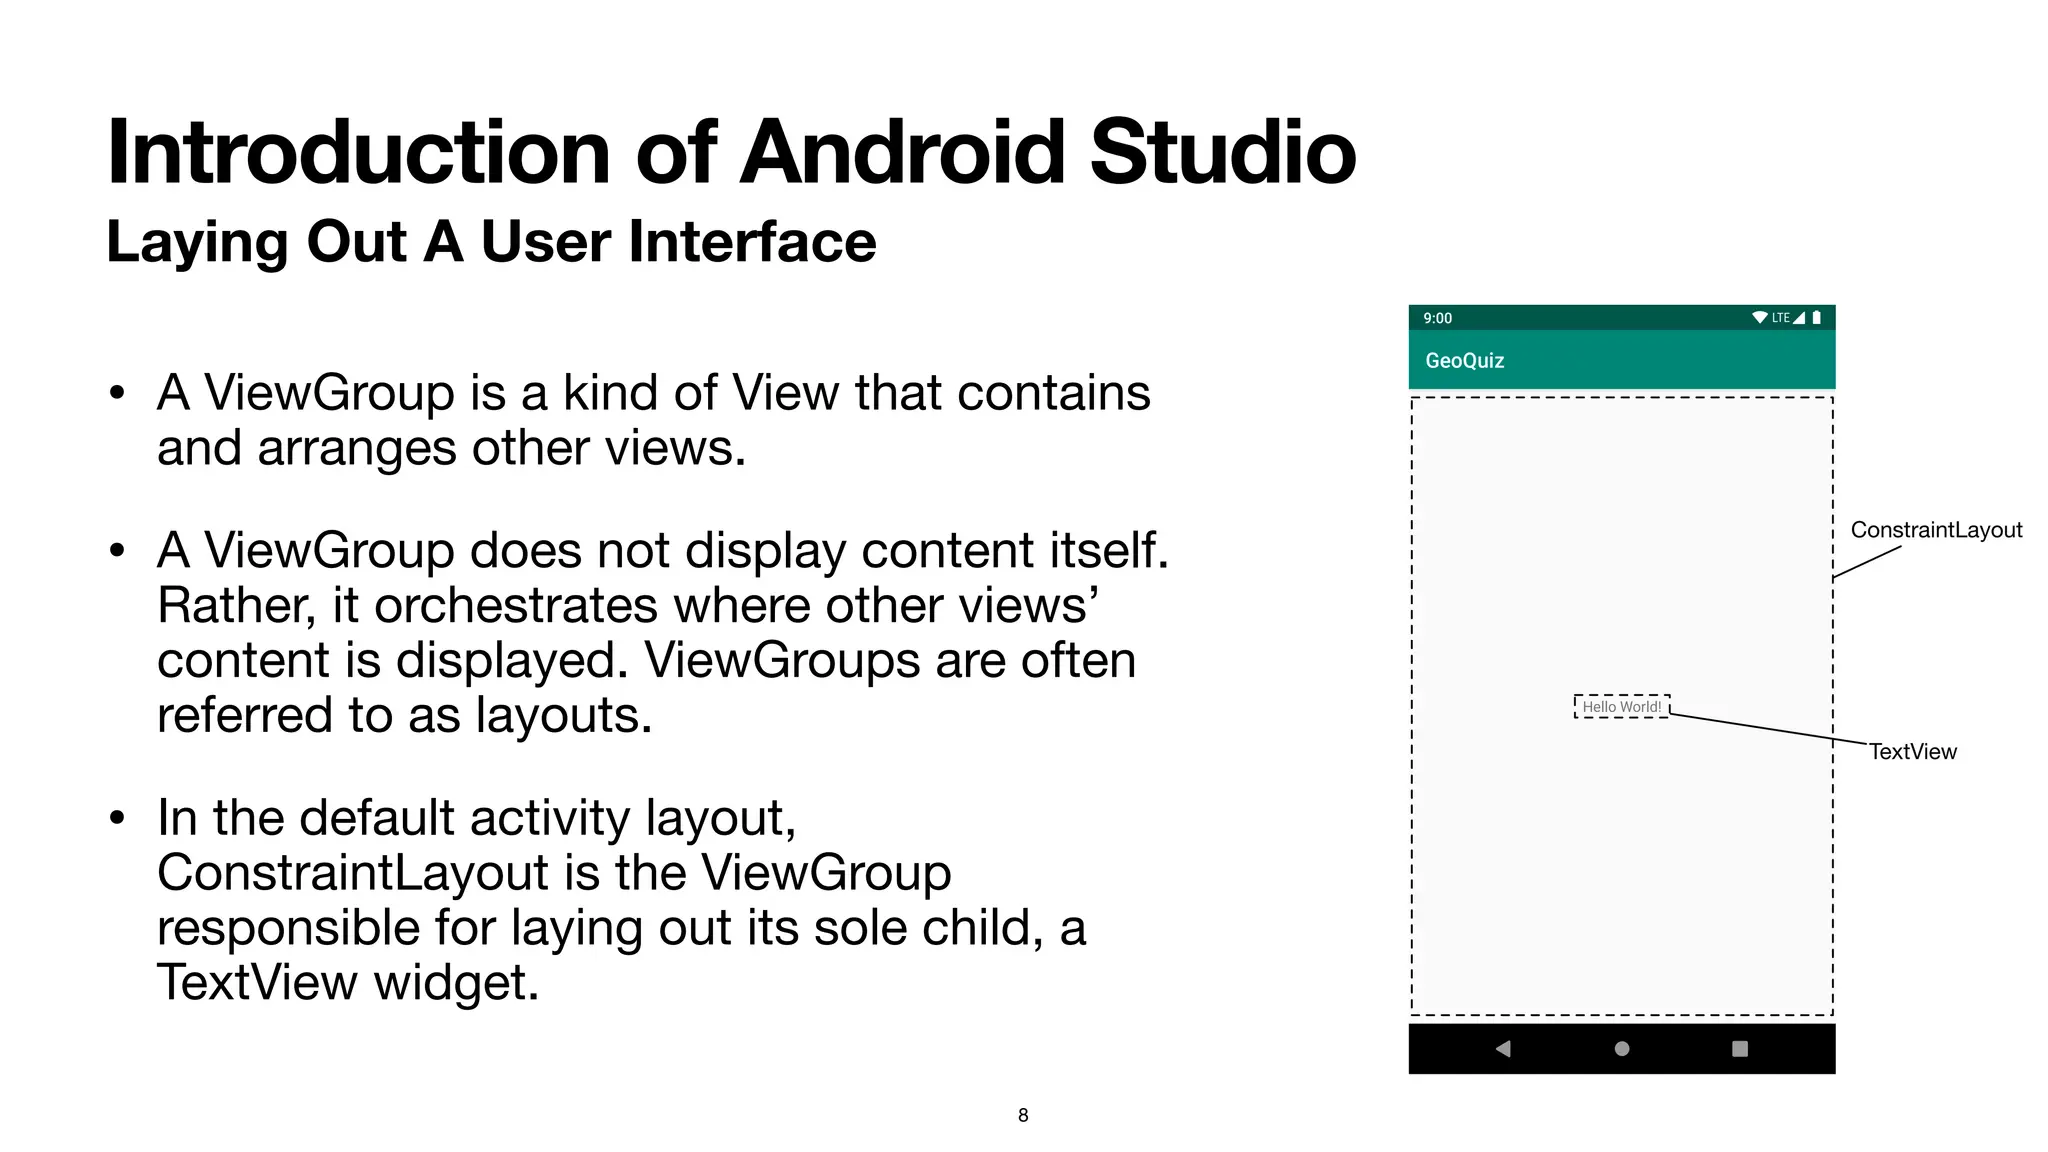This screenshot has height=1152, width=2048.
Task: Click the bullet 'In the default activity layout'
Action: (x=621, y=899)
